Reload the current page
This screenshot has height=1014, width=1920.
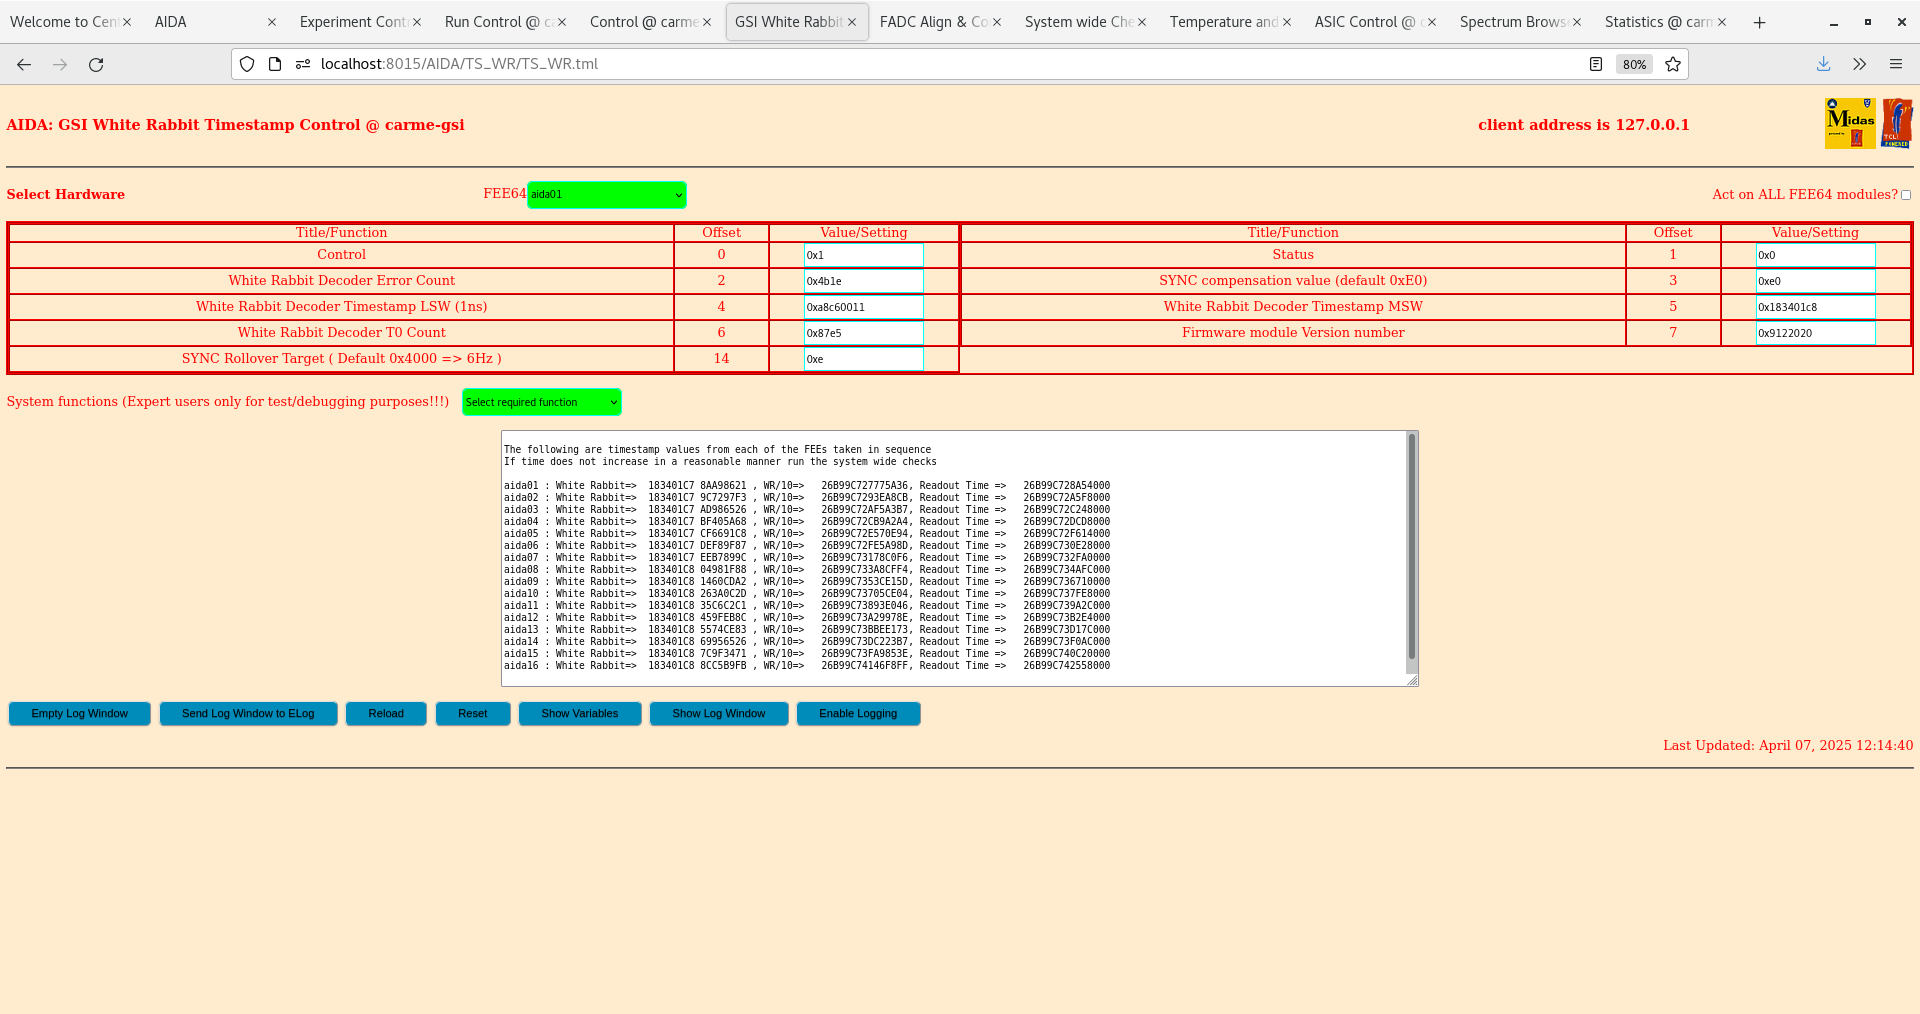click(x=96, y=64)
